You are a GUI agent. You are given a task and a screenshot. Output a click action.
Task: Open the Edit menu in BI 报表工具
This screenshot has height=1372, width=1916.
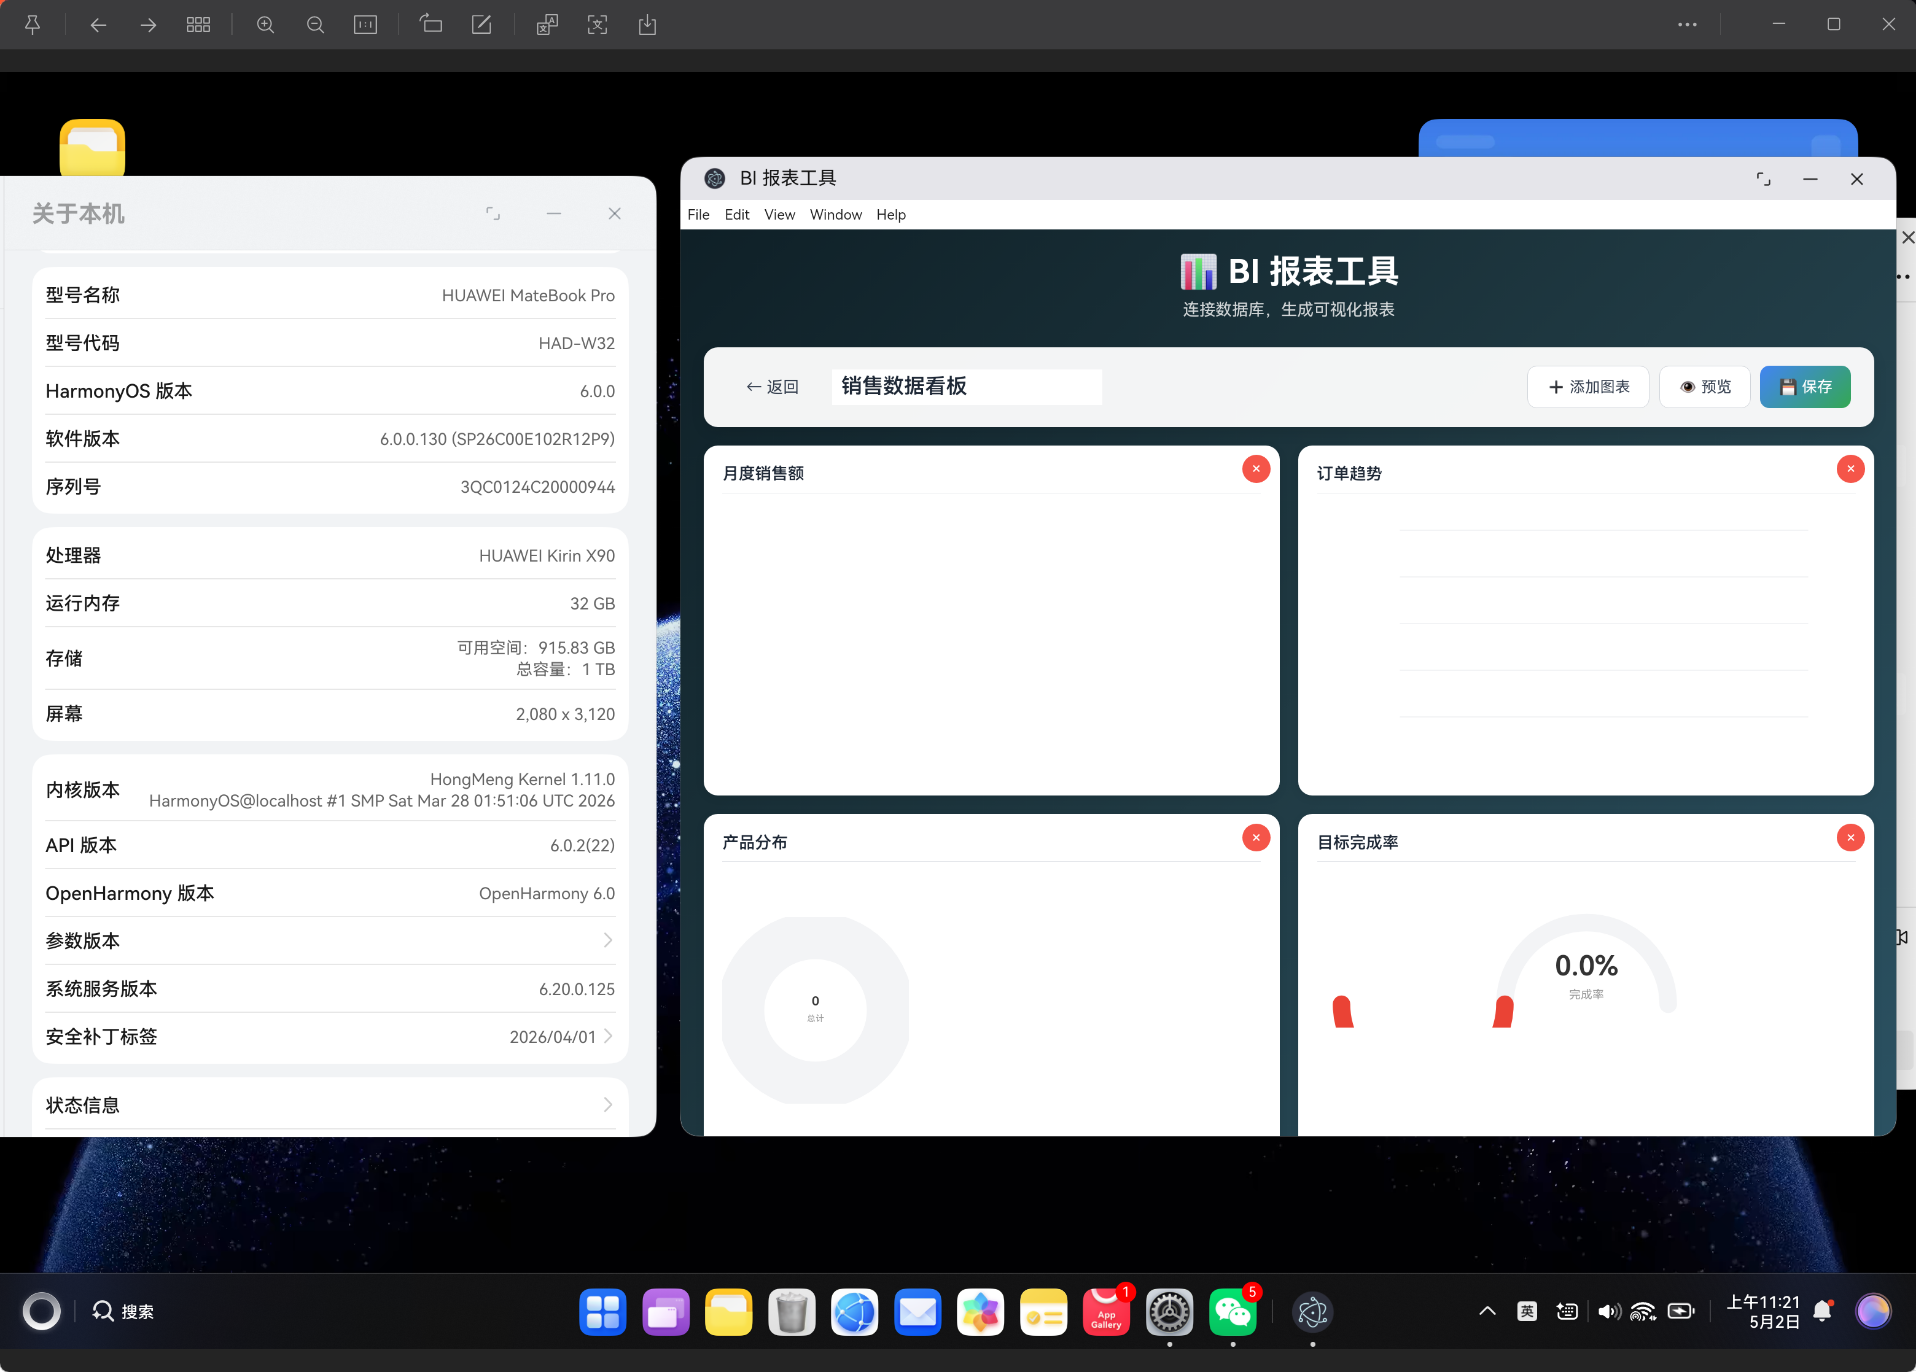737,215
